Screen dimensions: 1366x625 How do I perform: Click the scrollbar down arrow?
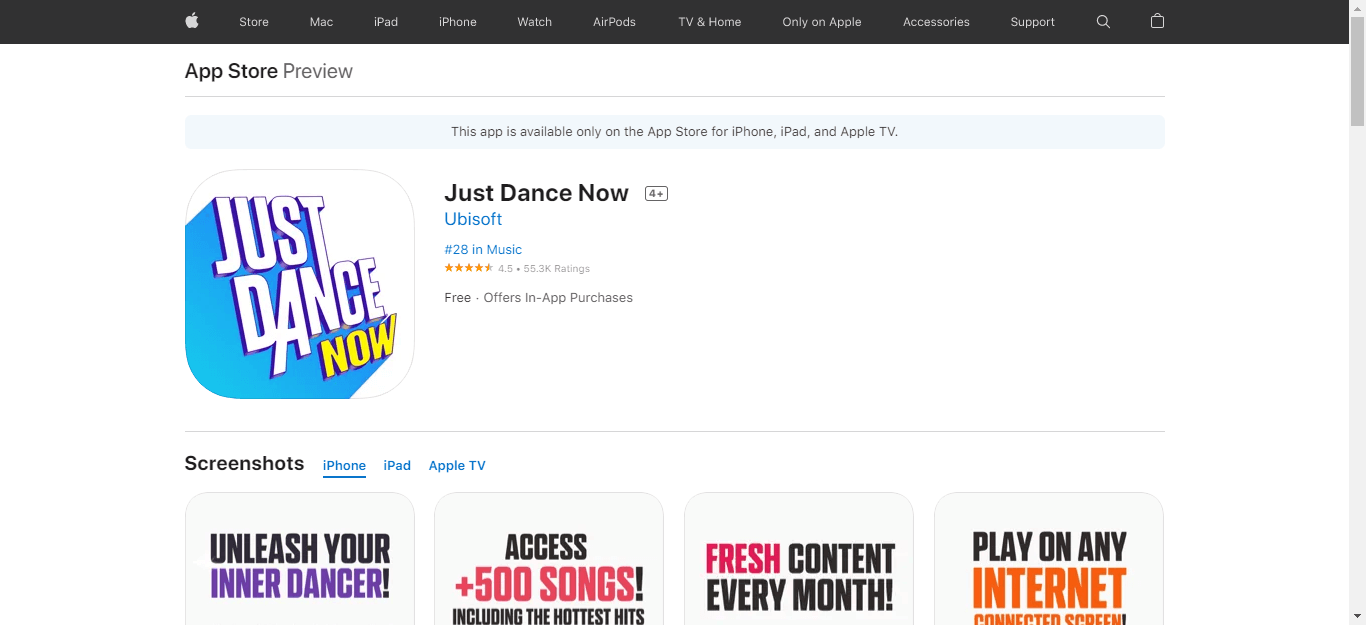tap(1358, 616)
